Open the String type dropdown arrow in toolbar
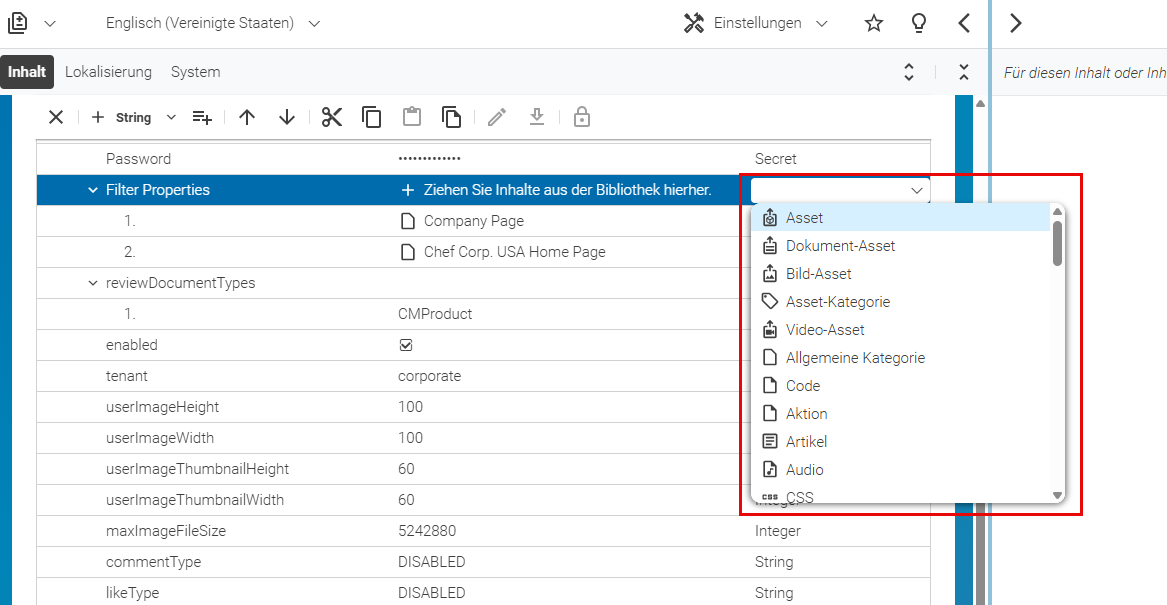The height and width of the screenshot is (605, 1167). [171, 117]
